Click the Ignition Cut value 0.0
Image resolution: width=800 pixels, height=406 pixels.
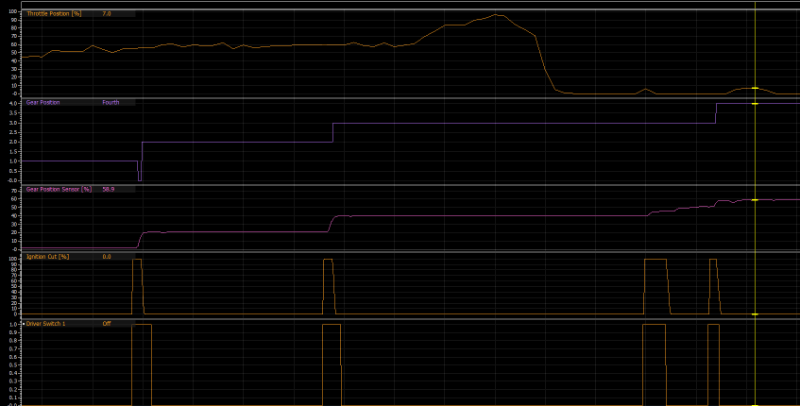point(107,256)
